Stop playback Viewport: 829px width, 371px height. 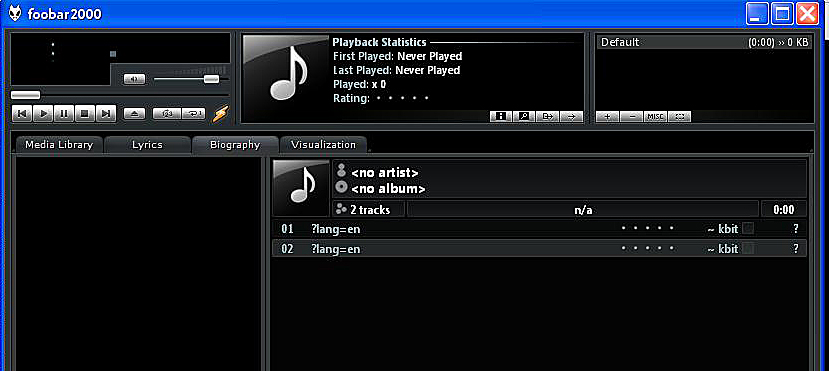click(x=84, y=113)
